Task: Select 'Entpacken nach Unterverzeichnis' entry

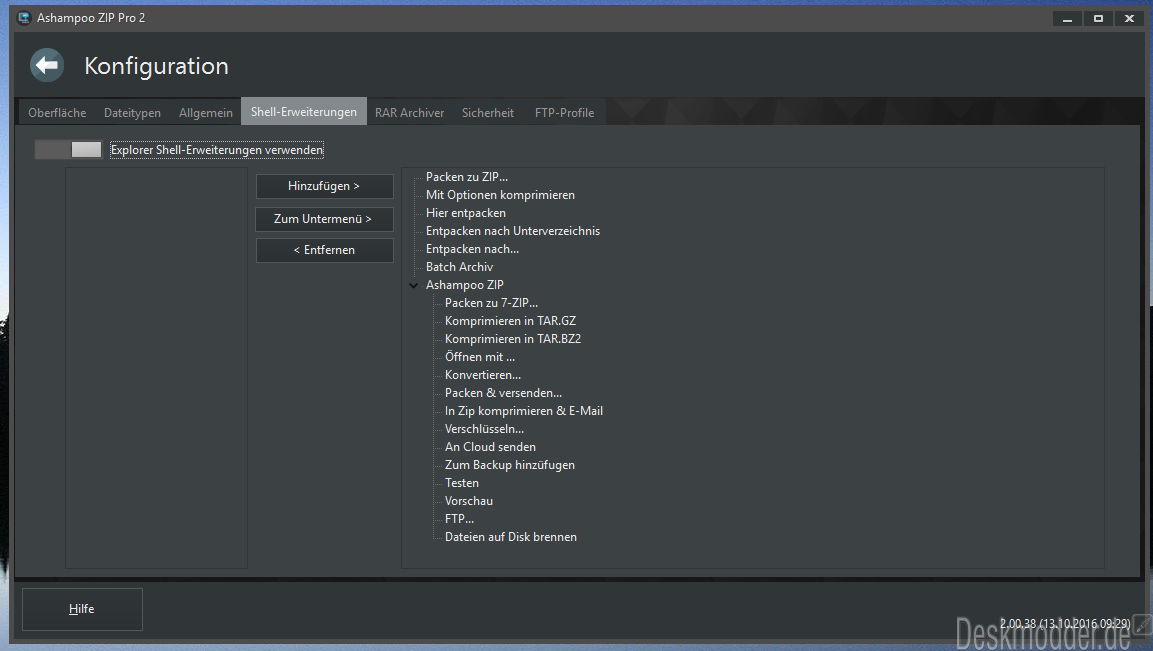Action: [x=513, y=231]
